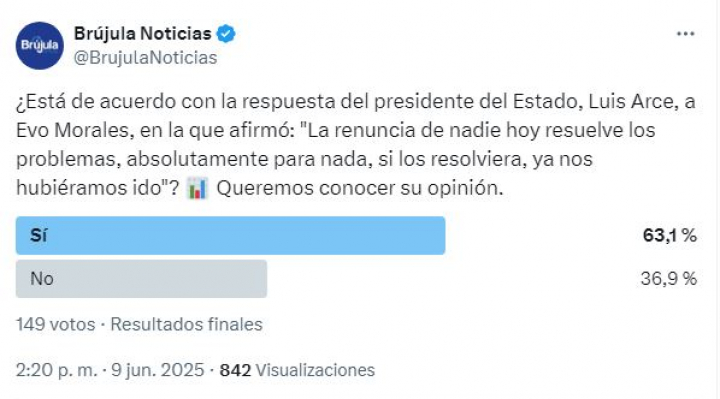
Task: View the 842 Visualizaciones analytics
Action: (x=297, y=370)
